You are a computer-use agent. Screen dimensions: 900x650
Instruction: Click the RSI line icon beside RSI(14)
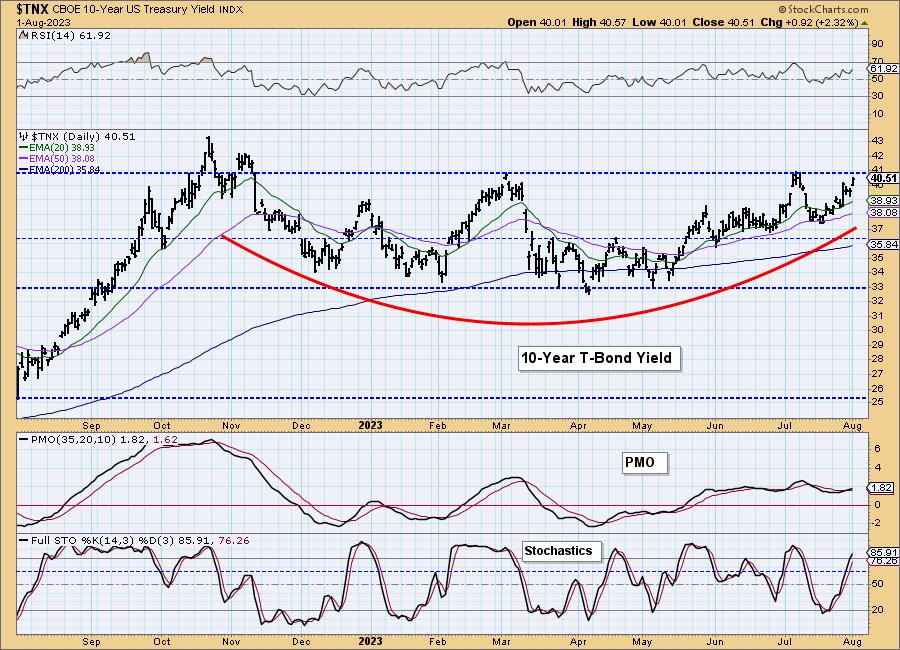coord(23,36)
